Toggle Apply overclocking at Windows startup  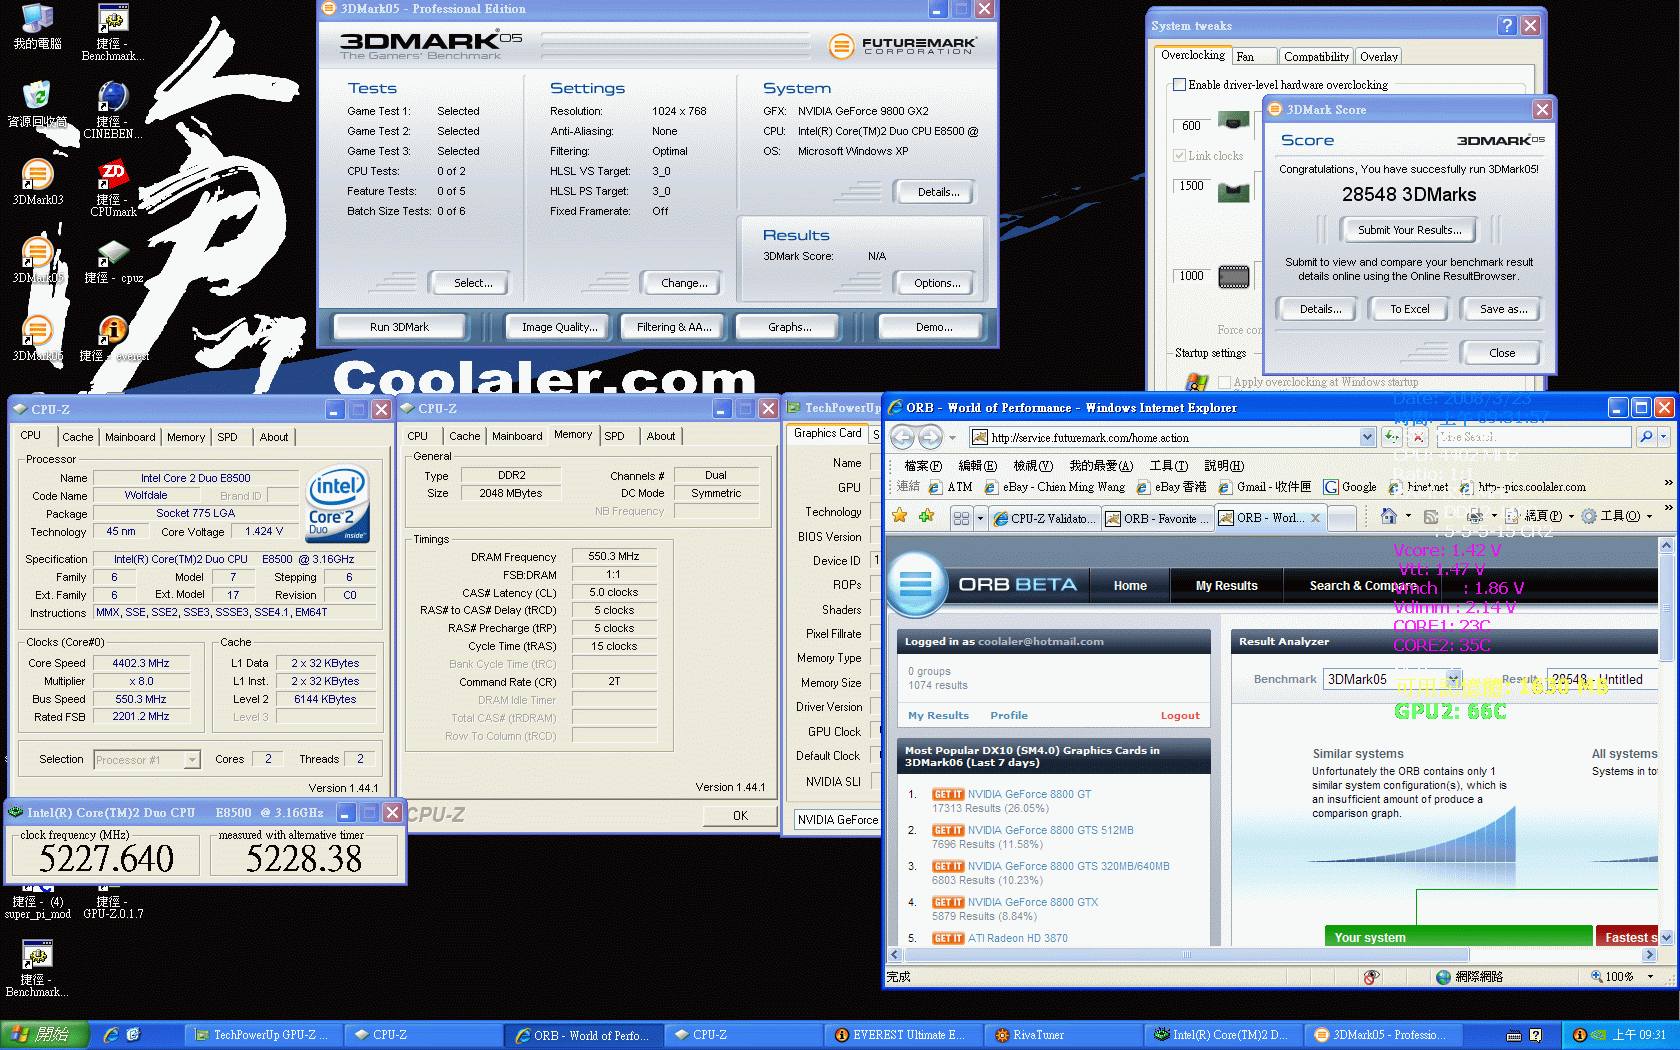pos(1225,382)
